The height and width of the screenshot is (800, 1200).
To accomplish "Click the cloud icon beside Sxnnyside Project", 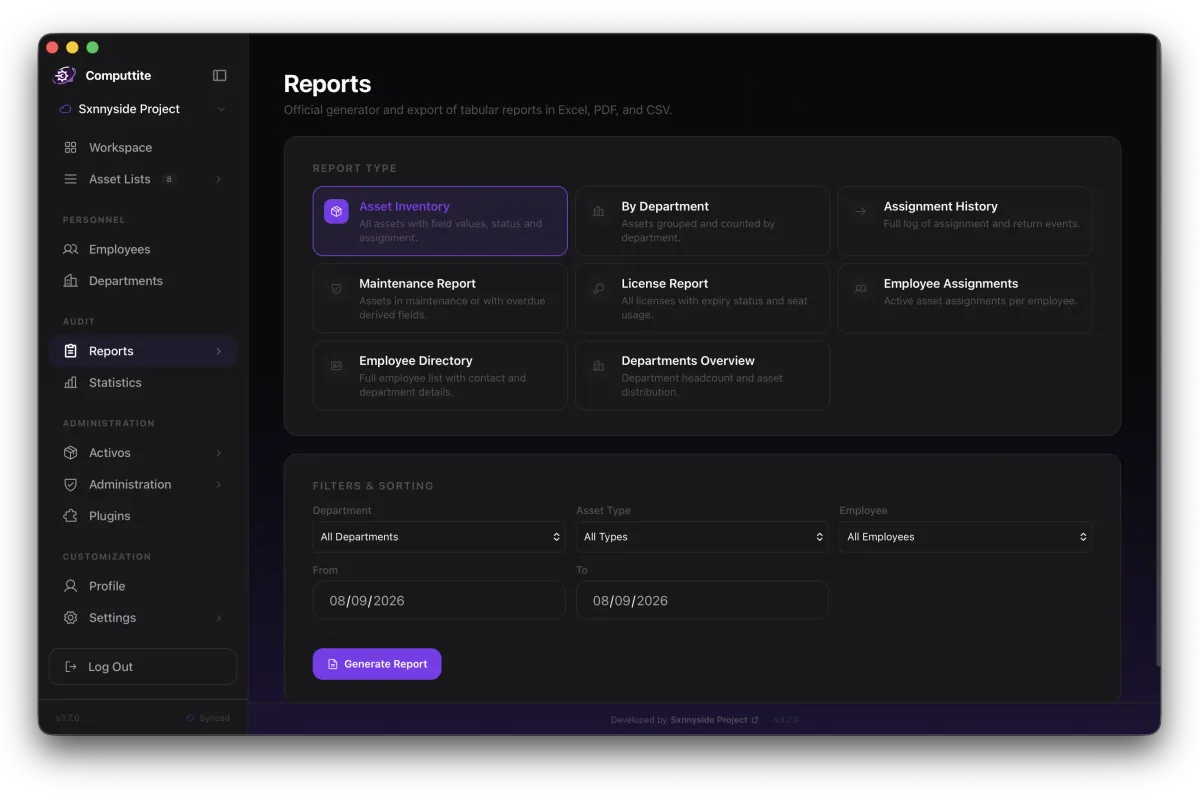I will (66, 109).
